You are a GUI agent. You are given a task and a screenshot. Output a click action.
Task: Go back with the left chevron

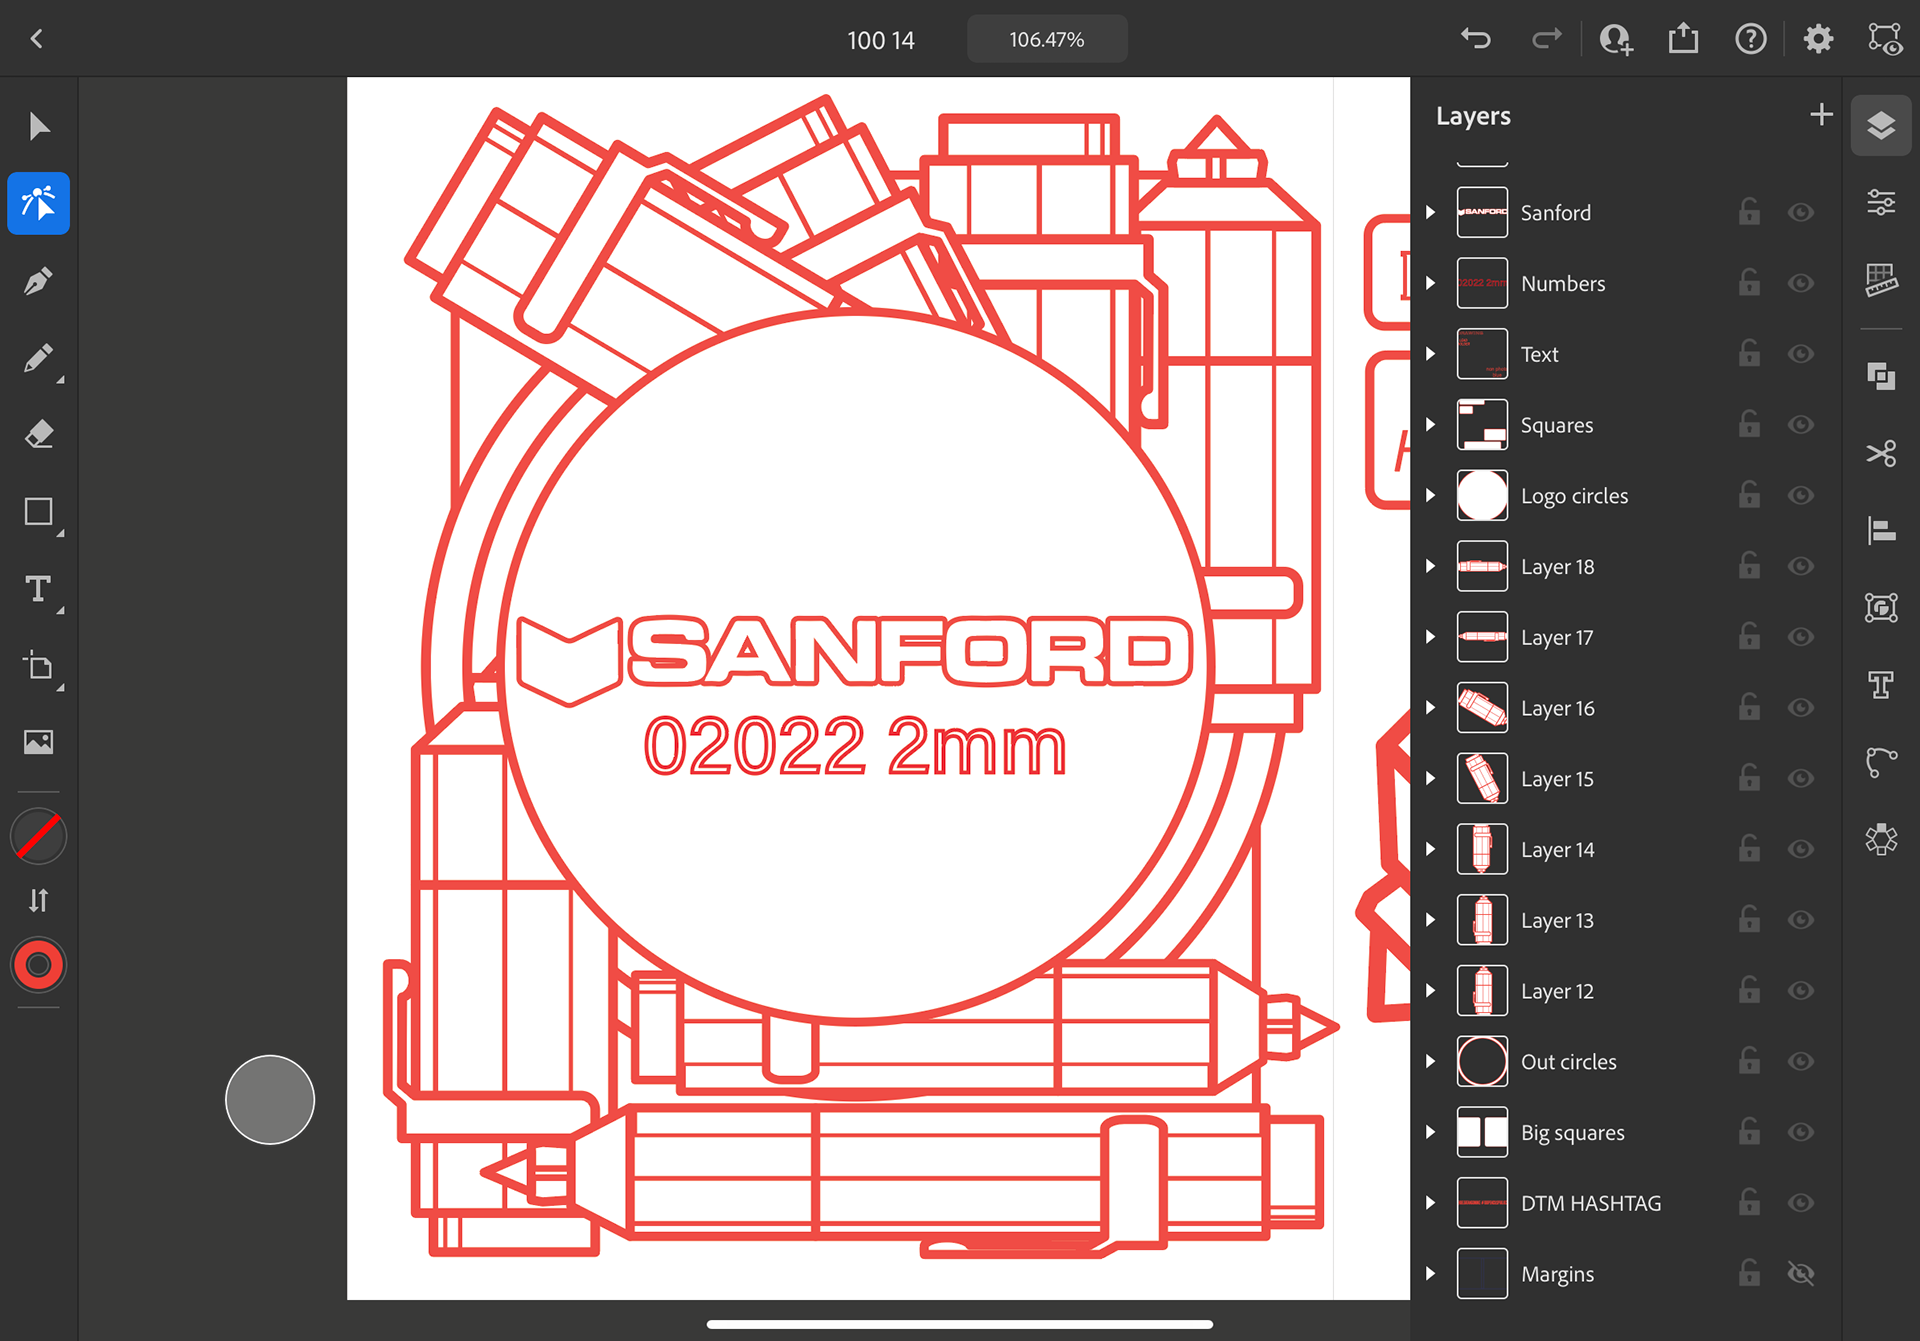(x=37, y=39)
